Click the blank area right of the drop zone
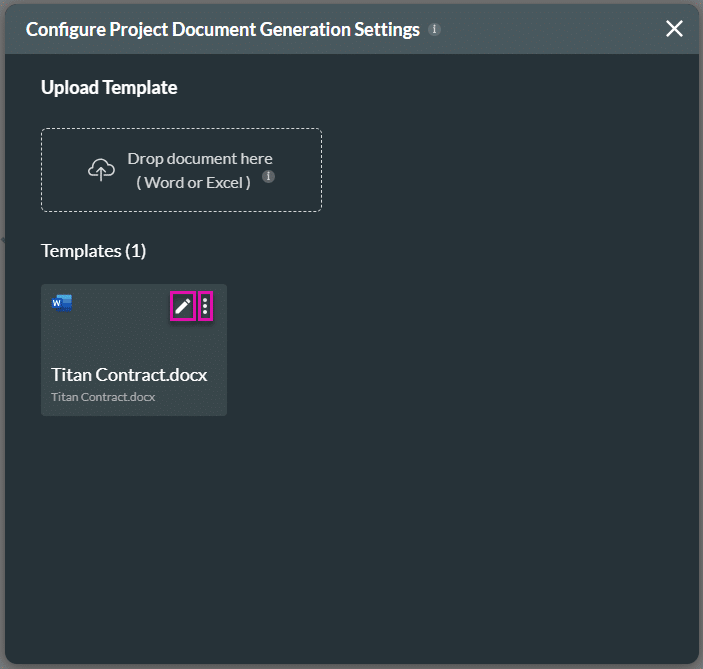The width and height of the screenshot is (703, 669). tap(500, 170)
